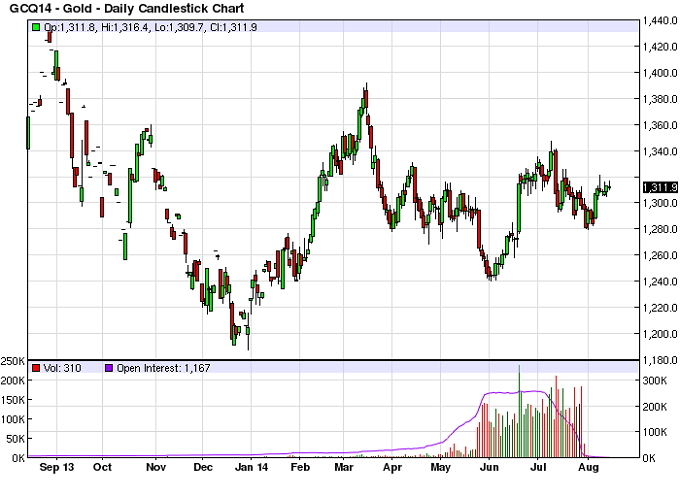Click the Oct date axis label
The image size is (680, 497).
[x=103, y=468]
